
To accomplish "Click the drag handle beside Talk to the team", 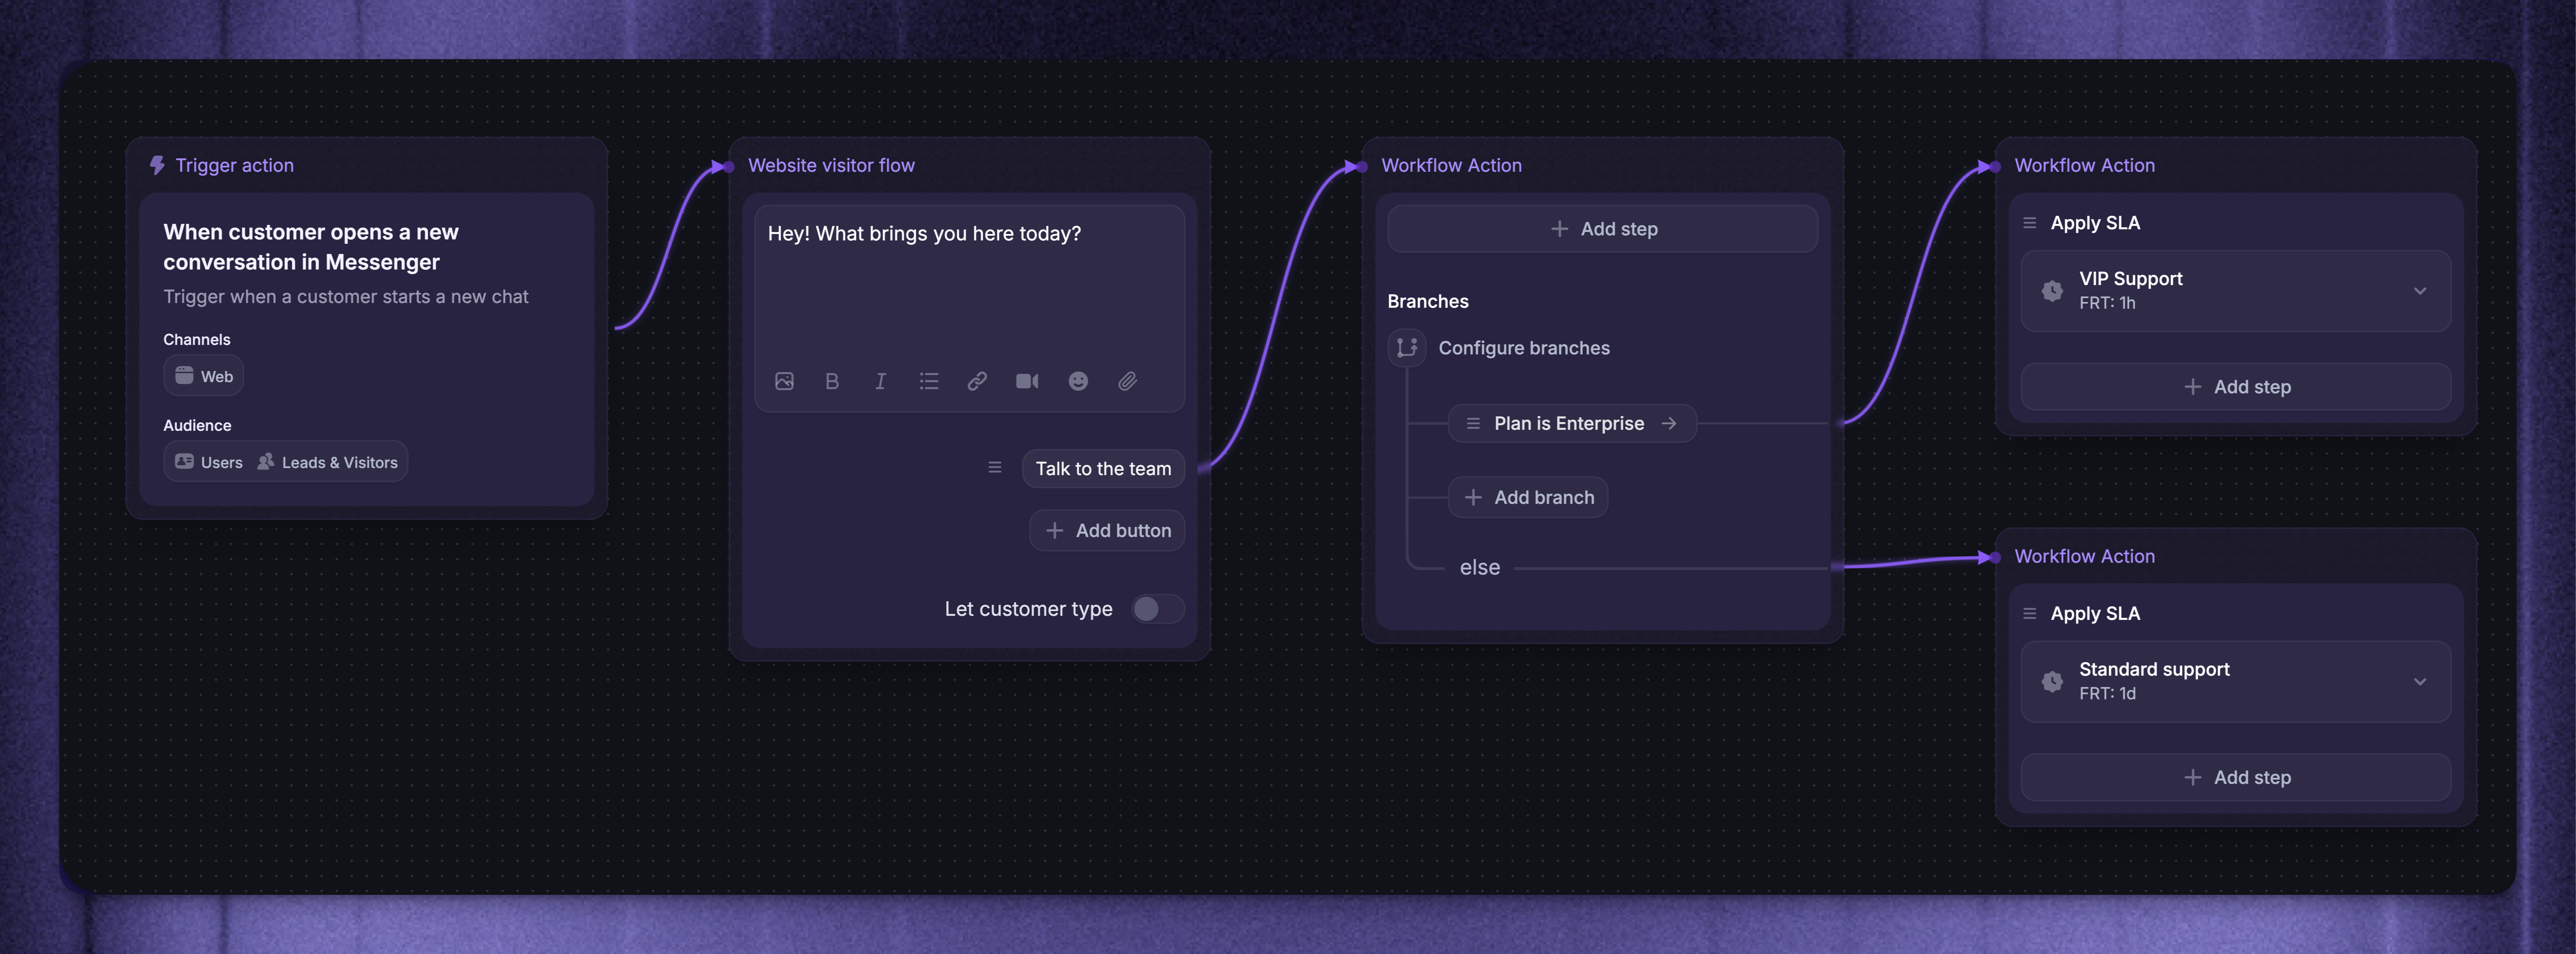I will coord(995,467).
